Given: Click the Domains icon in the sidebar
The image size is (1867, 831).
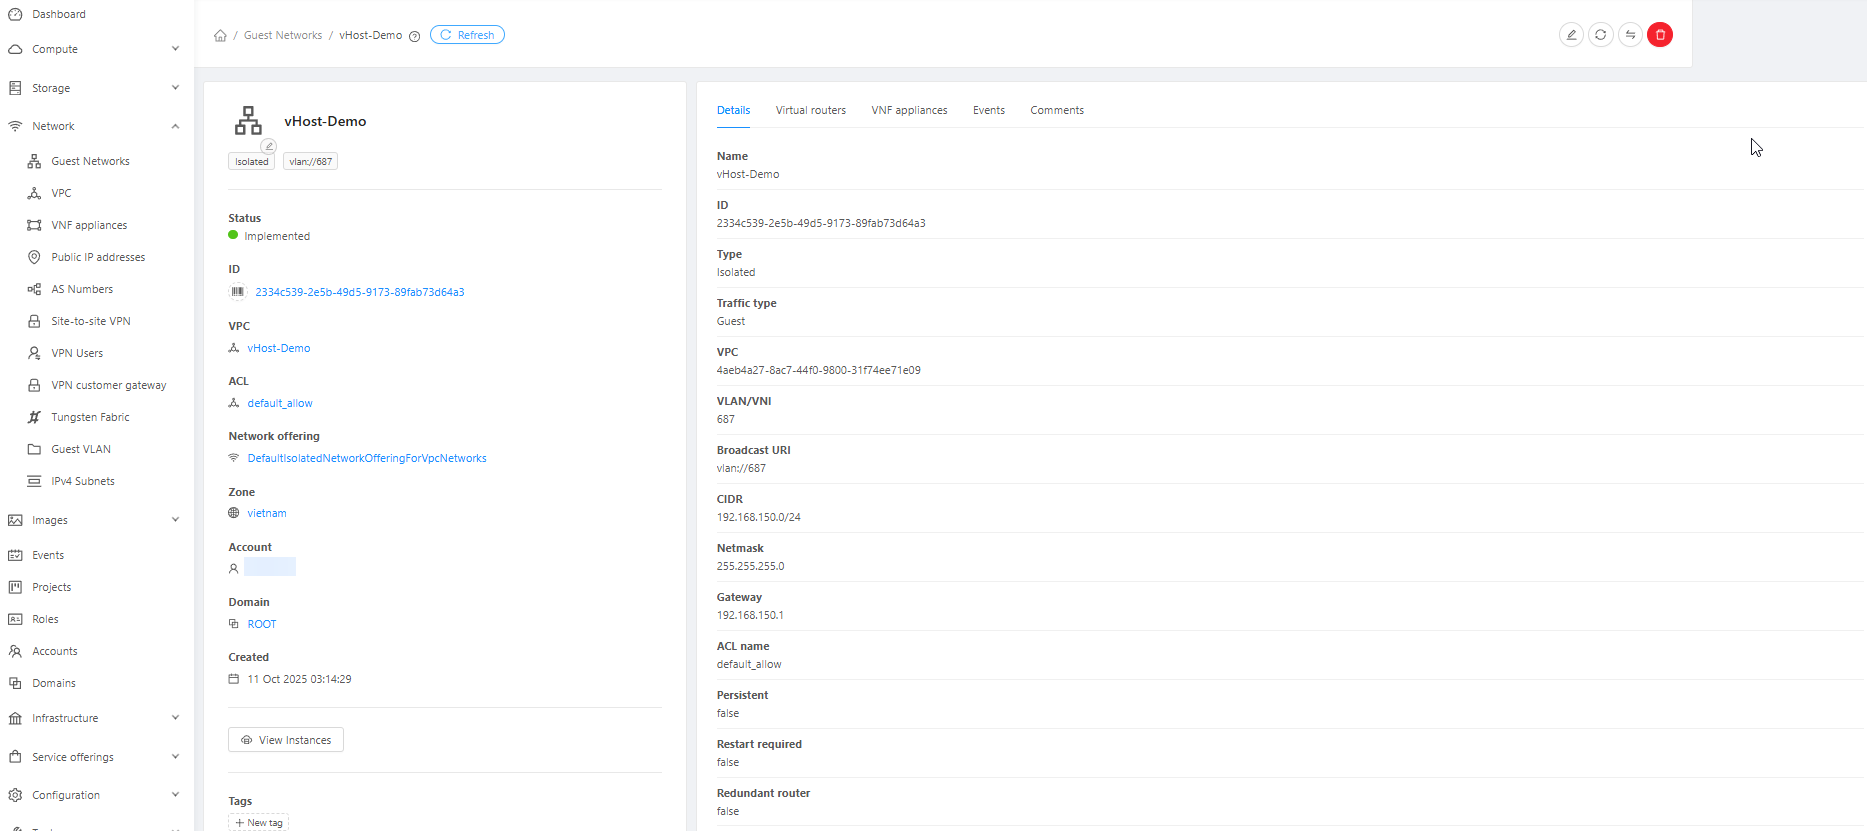Looking at the screenshot, I should tap(15, 683).
